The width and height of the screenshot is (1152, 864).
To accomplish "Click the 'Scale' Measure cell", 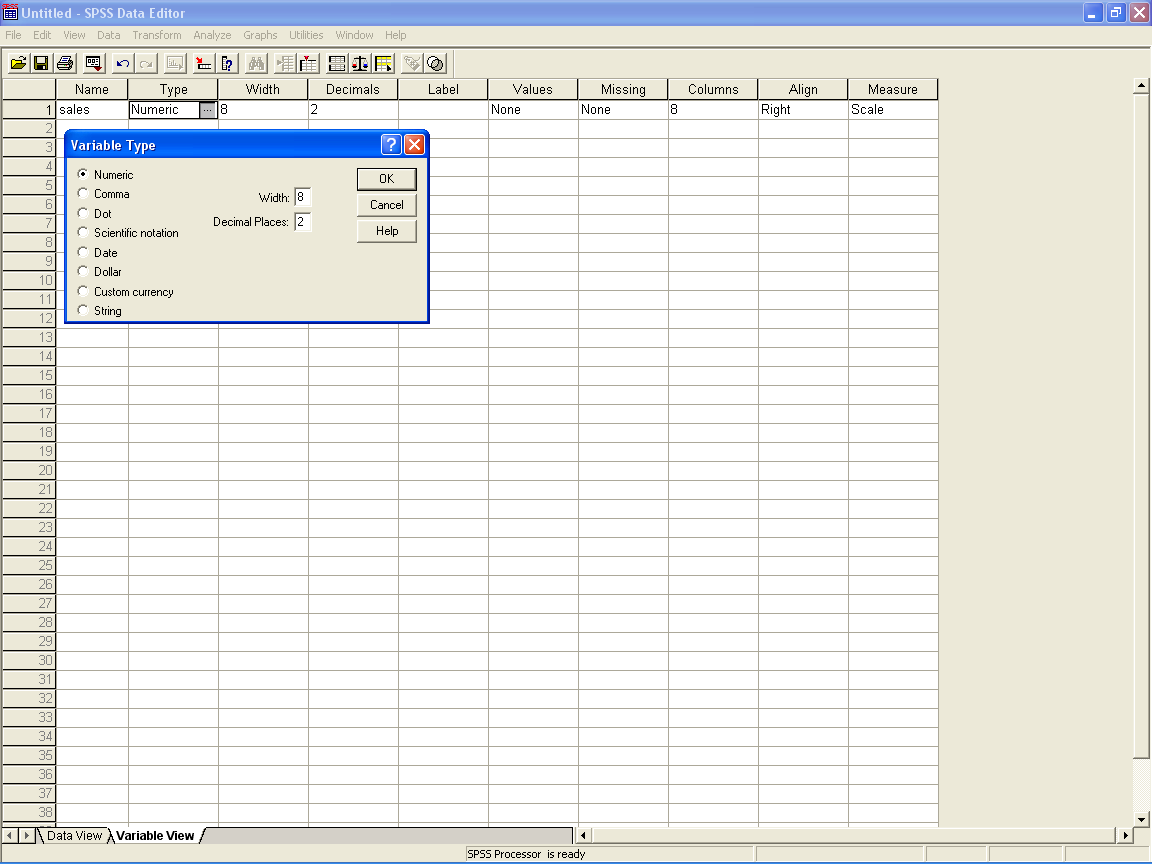I will 893,109.
